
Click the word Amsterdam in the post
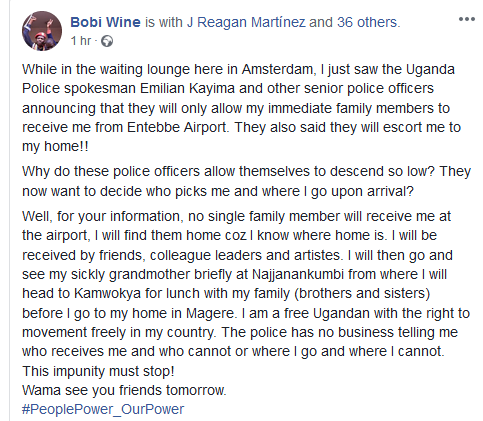coord(277,69)
